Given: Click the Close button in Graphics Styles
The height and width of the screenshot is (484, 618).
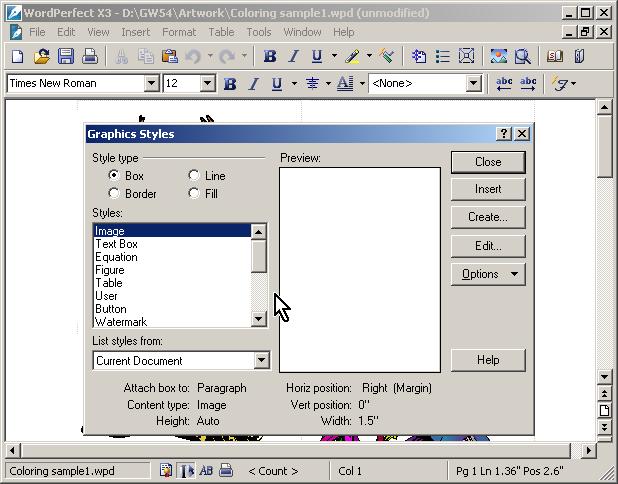Looking at the screenshot, I should [x=488, y=162].
